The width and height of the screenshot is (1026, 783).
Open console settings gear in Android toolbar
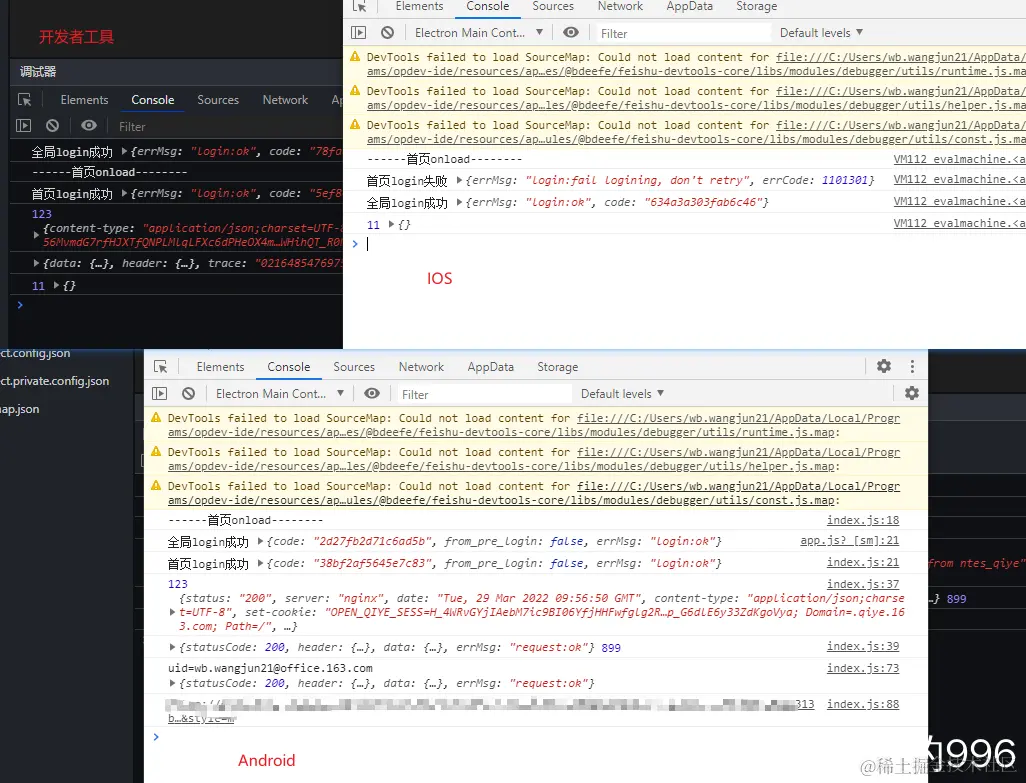click(x=911, y=393)
